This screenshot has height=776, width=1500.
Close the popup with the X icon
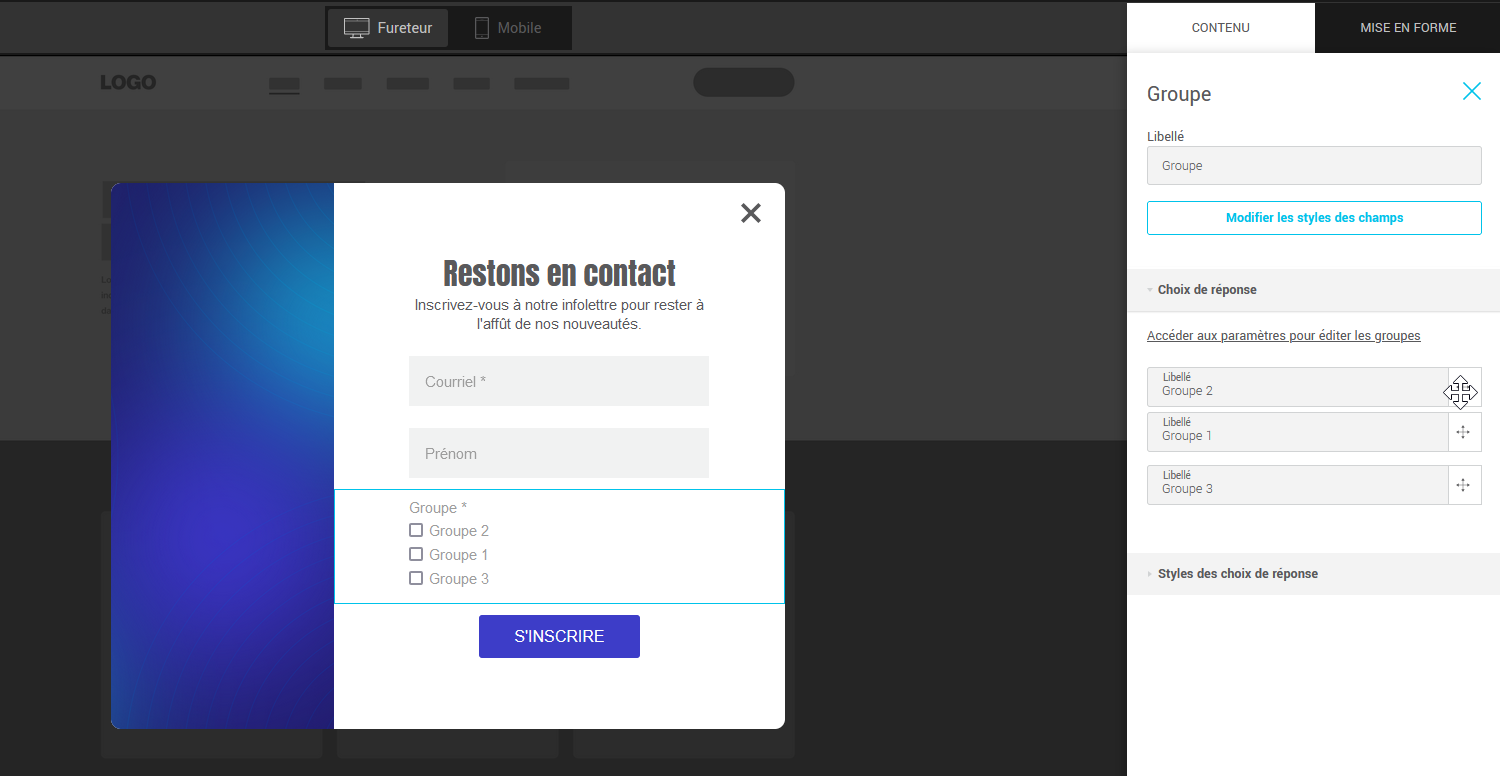[x=751, y=213]
